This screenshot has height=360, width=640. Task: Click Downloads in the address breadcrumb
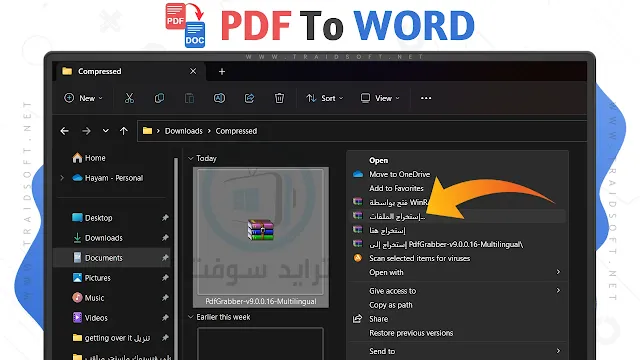coord(184,131)
